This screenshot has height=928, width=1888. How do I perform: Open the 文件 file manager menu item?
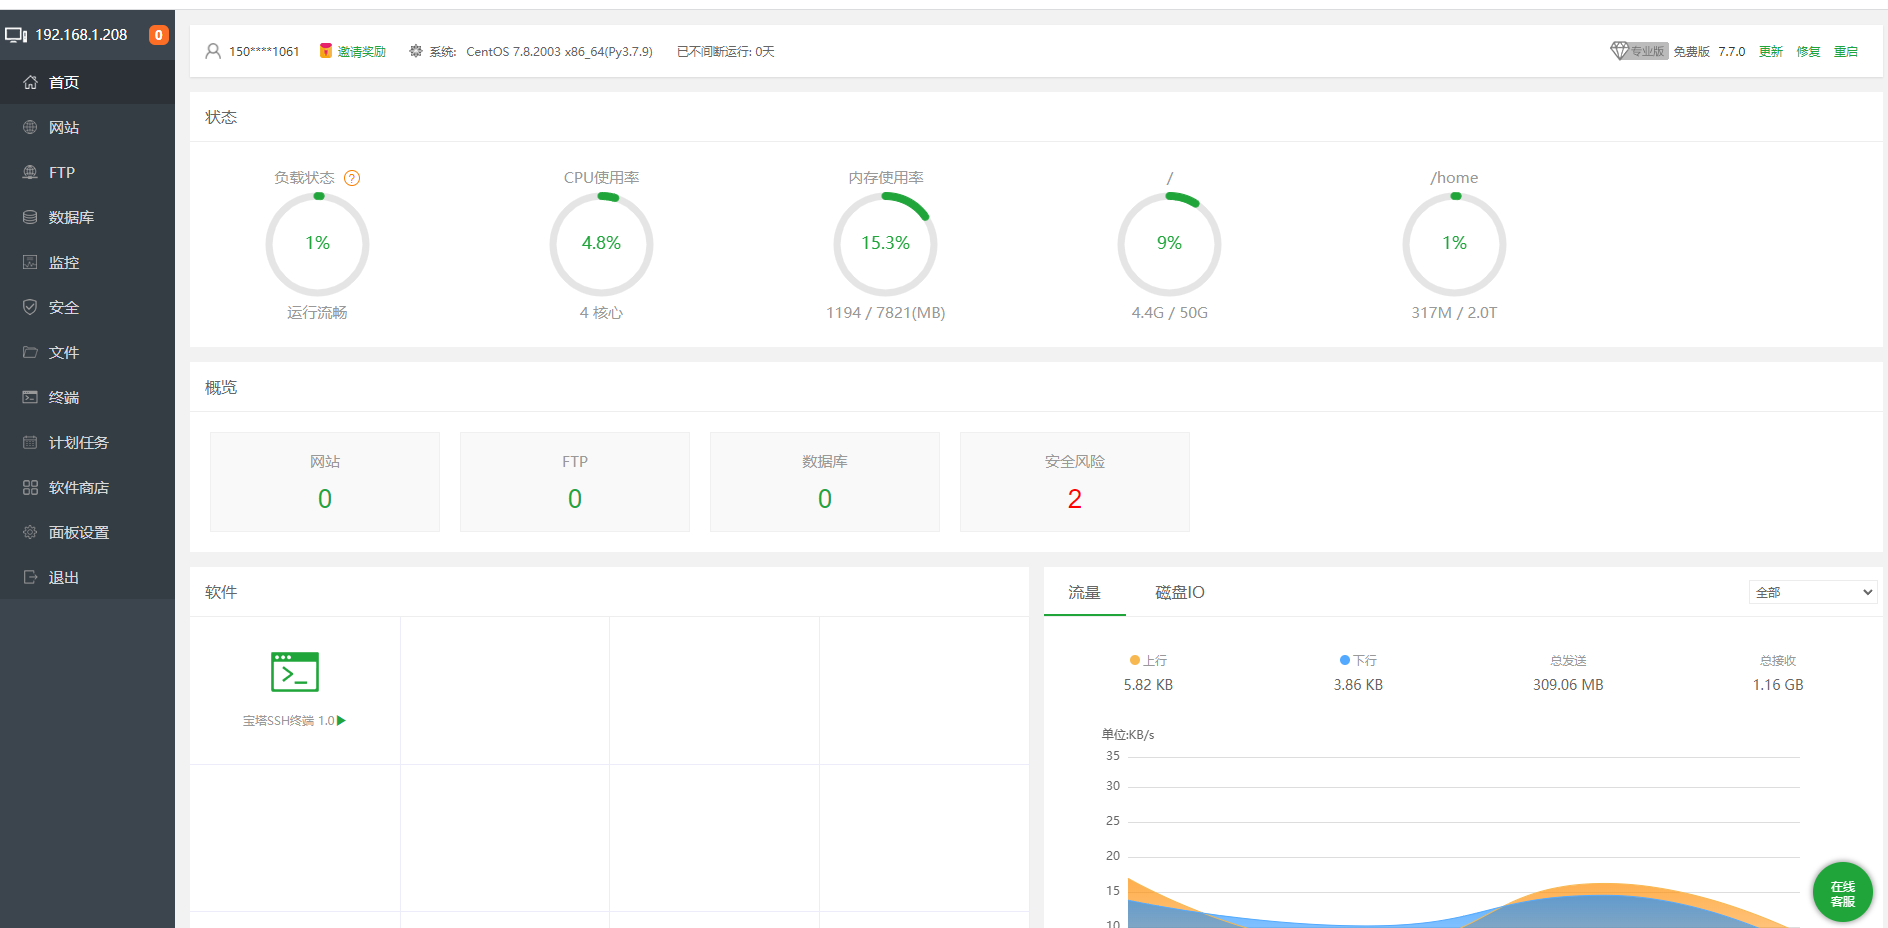pyautogui.click(x=87, y=352)
